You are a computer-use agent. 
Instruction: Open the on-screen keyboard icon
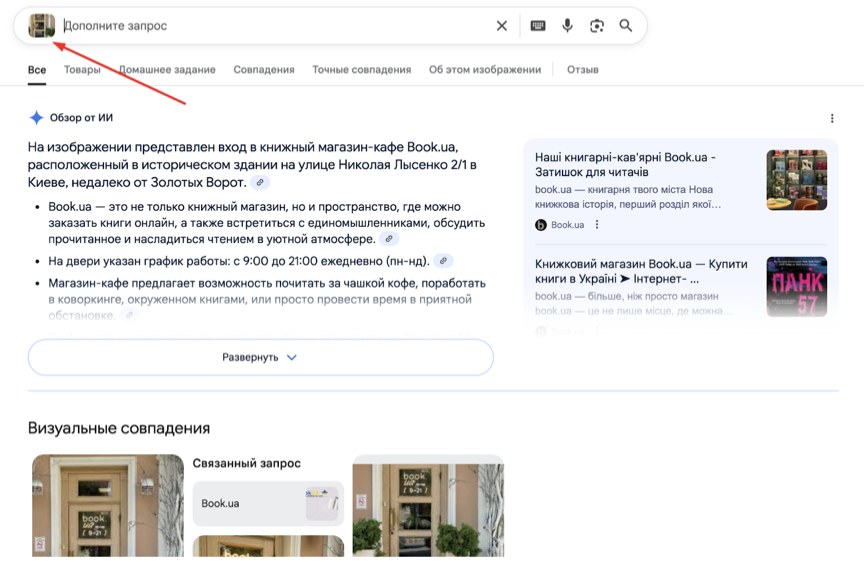pyautogui.click(x=538, y=25)
